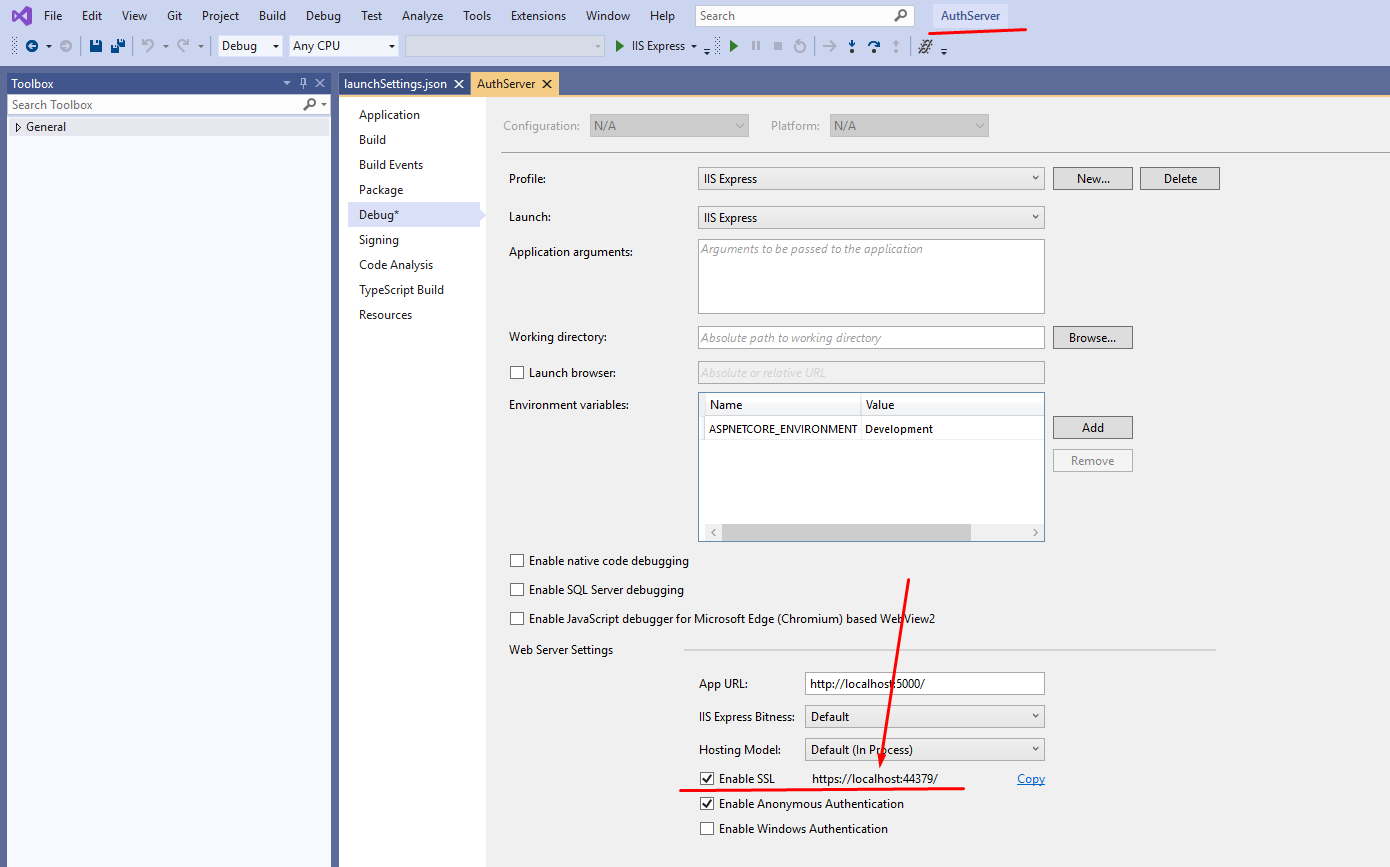
Task: Close the launchSettings.json tab
Action: point(459,84)
